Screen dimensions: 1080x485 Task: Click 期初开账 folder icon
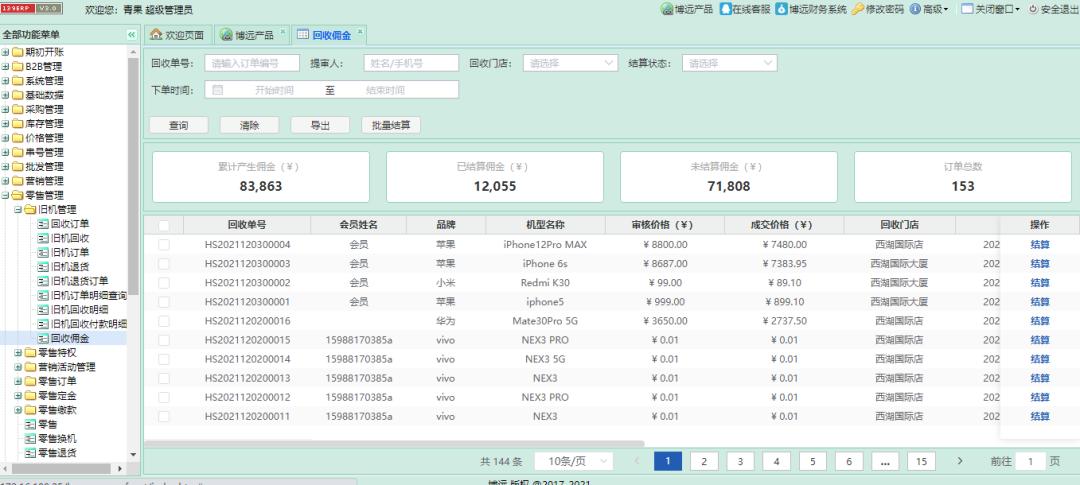(18, 52)
